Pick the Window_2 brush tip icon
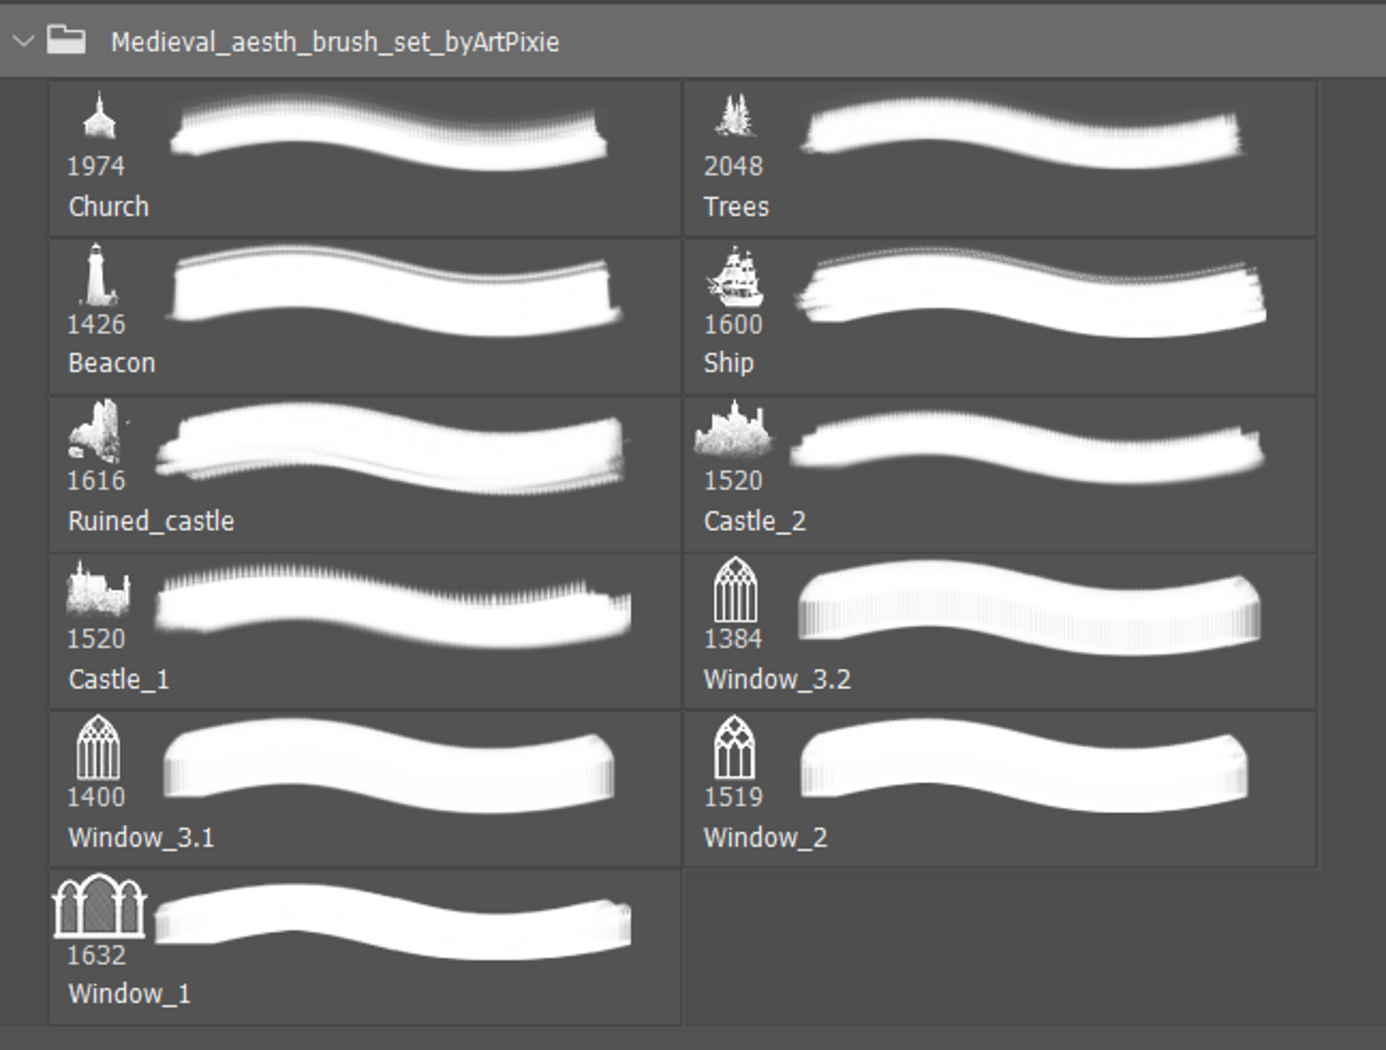This screenshot has height=1050, width=1386. pos(735,747)
